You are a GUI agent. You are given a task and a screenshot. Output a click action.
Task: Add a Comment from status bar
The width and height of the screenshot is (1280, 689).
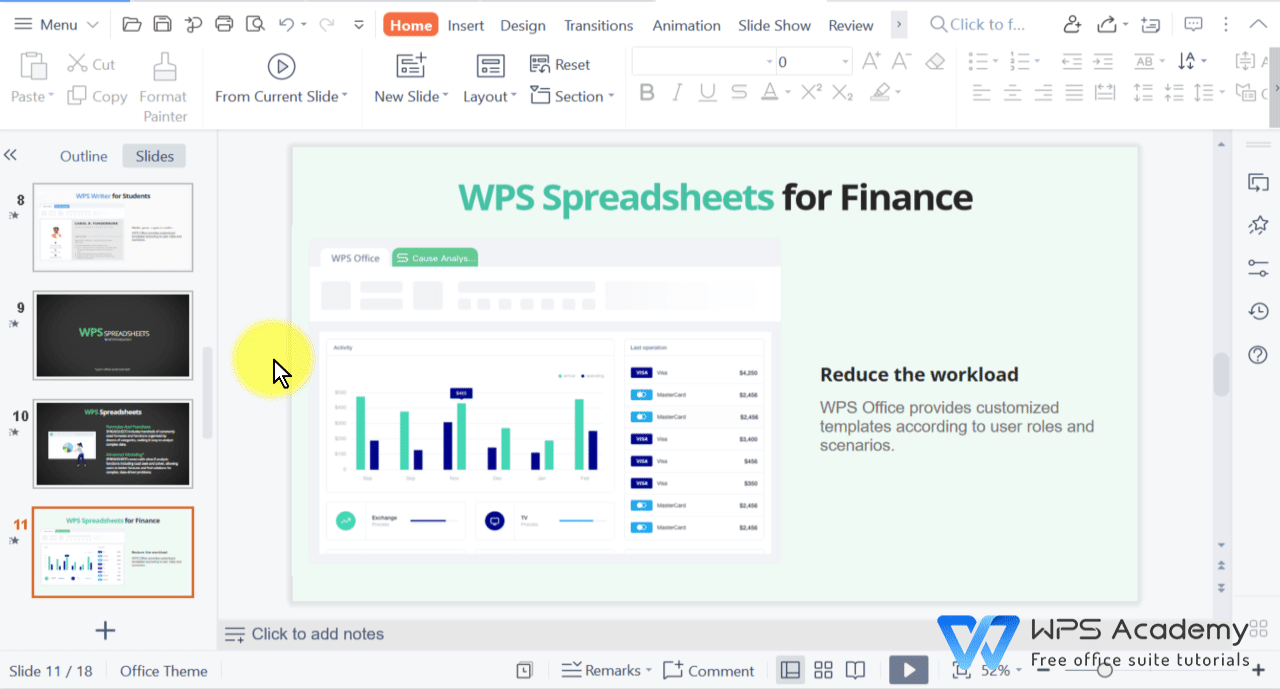coord(709,670)
